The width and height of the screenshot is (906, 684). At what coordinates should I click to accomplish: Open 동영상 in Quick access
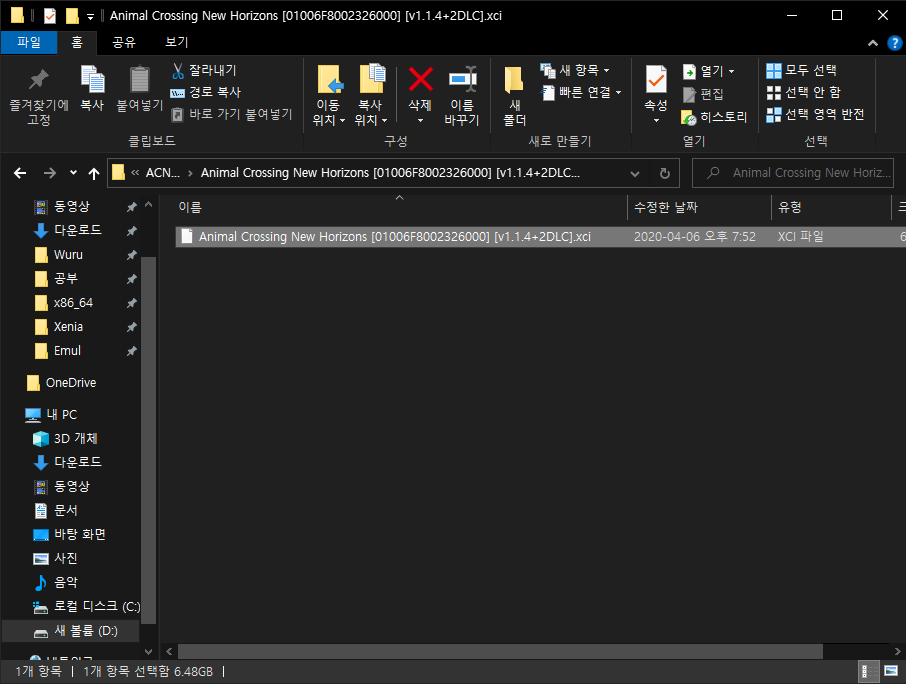72,206
